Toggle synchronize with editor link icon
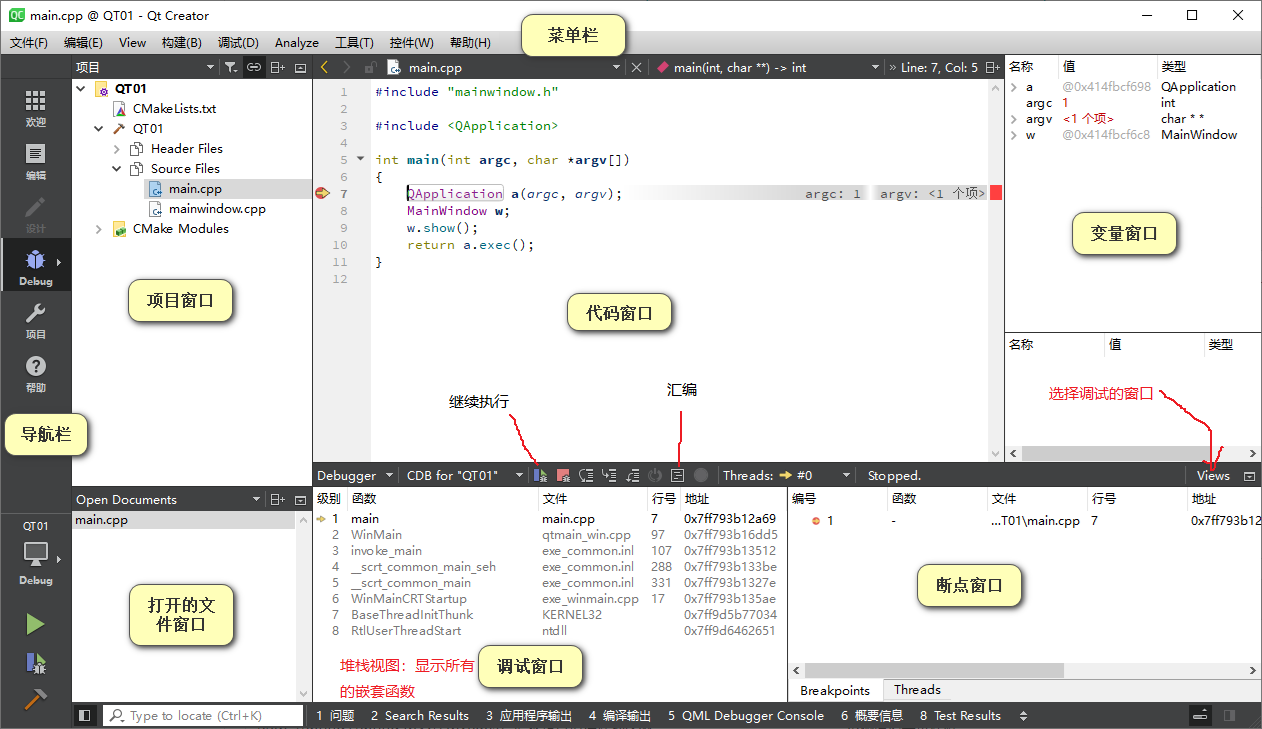Viewport: 1262px width, 729px height. [254, 67]
